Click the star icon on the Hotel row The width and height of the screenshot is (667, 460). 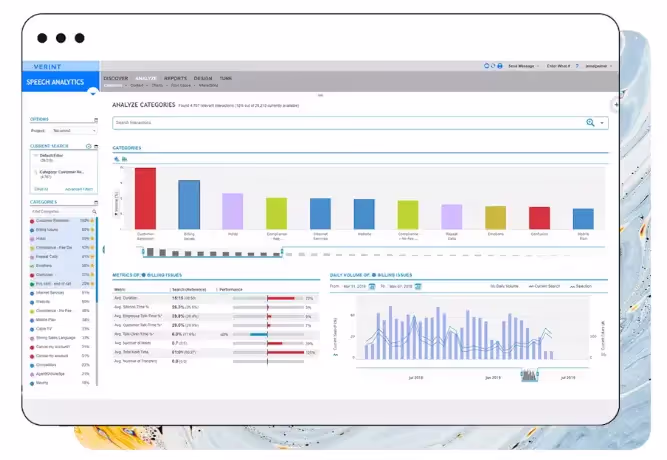[x=92, y=239]
